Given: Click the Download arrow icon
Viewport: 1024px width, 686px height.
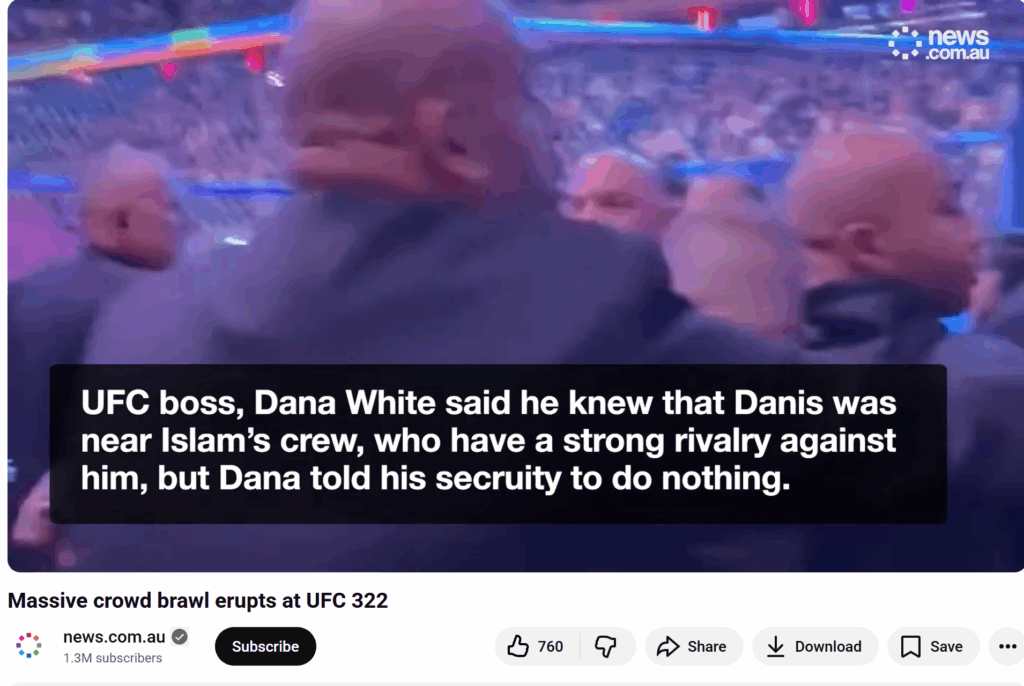Looking at the screenshot, I should coord(775,646).
